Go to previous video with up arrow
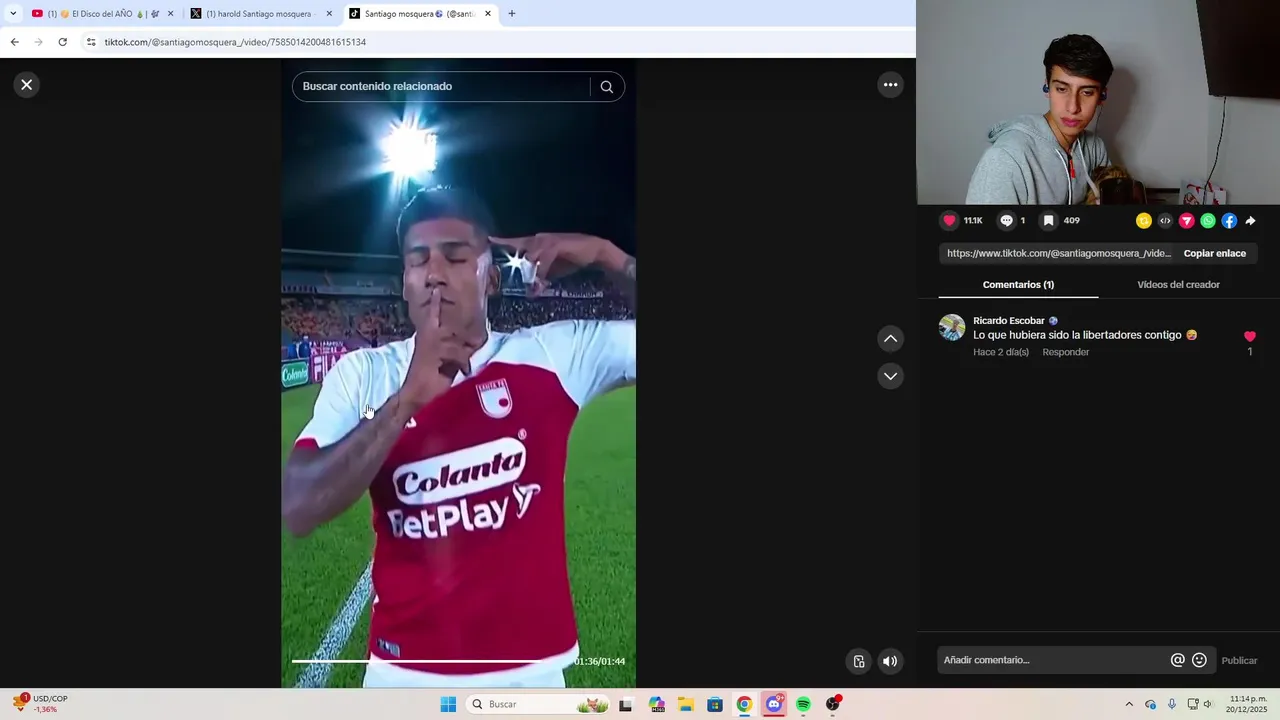This screenshot has width=1280, height=720. point(890,339)
